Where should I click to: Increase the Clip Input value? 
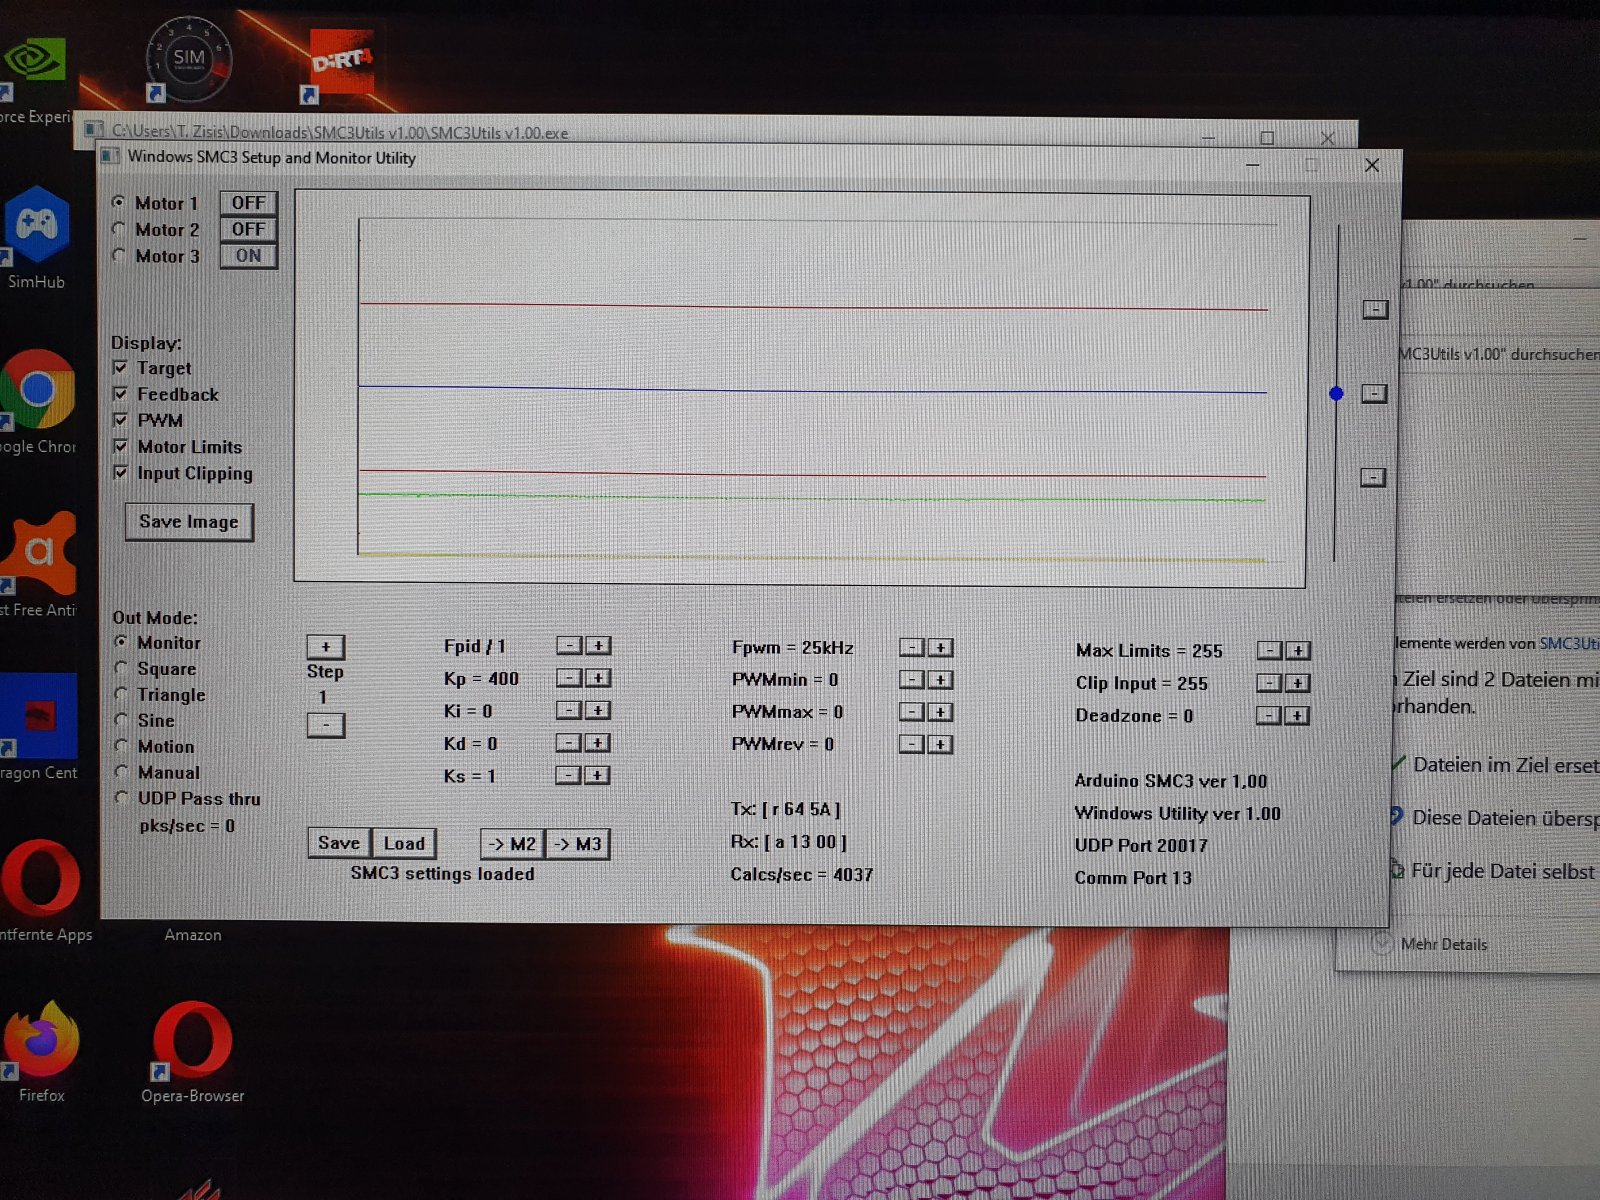(1297, 683)
